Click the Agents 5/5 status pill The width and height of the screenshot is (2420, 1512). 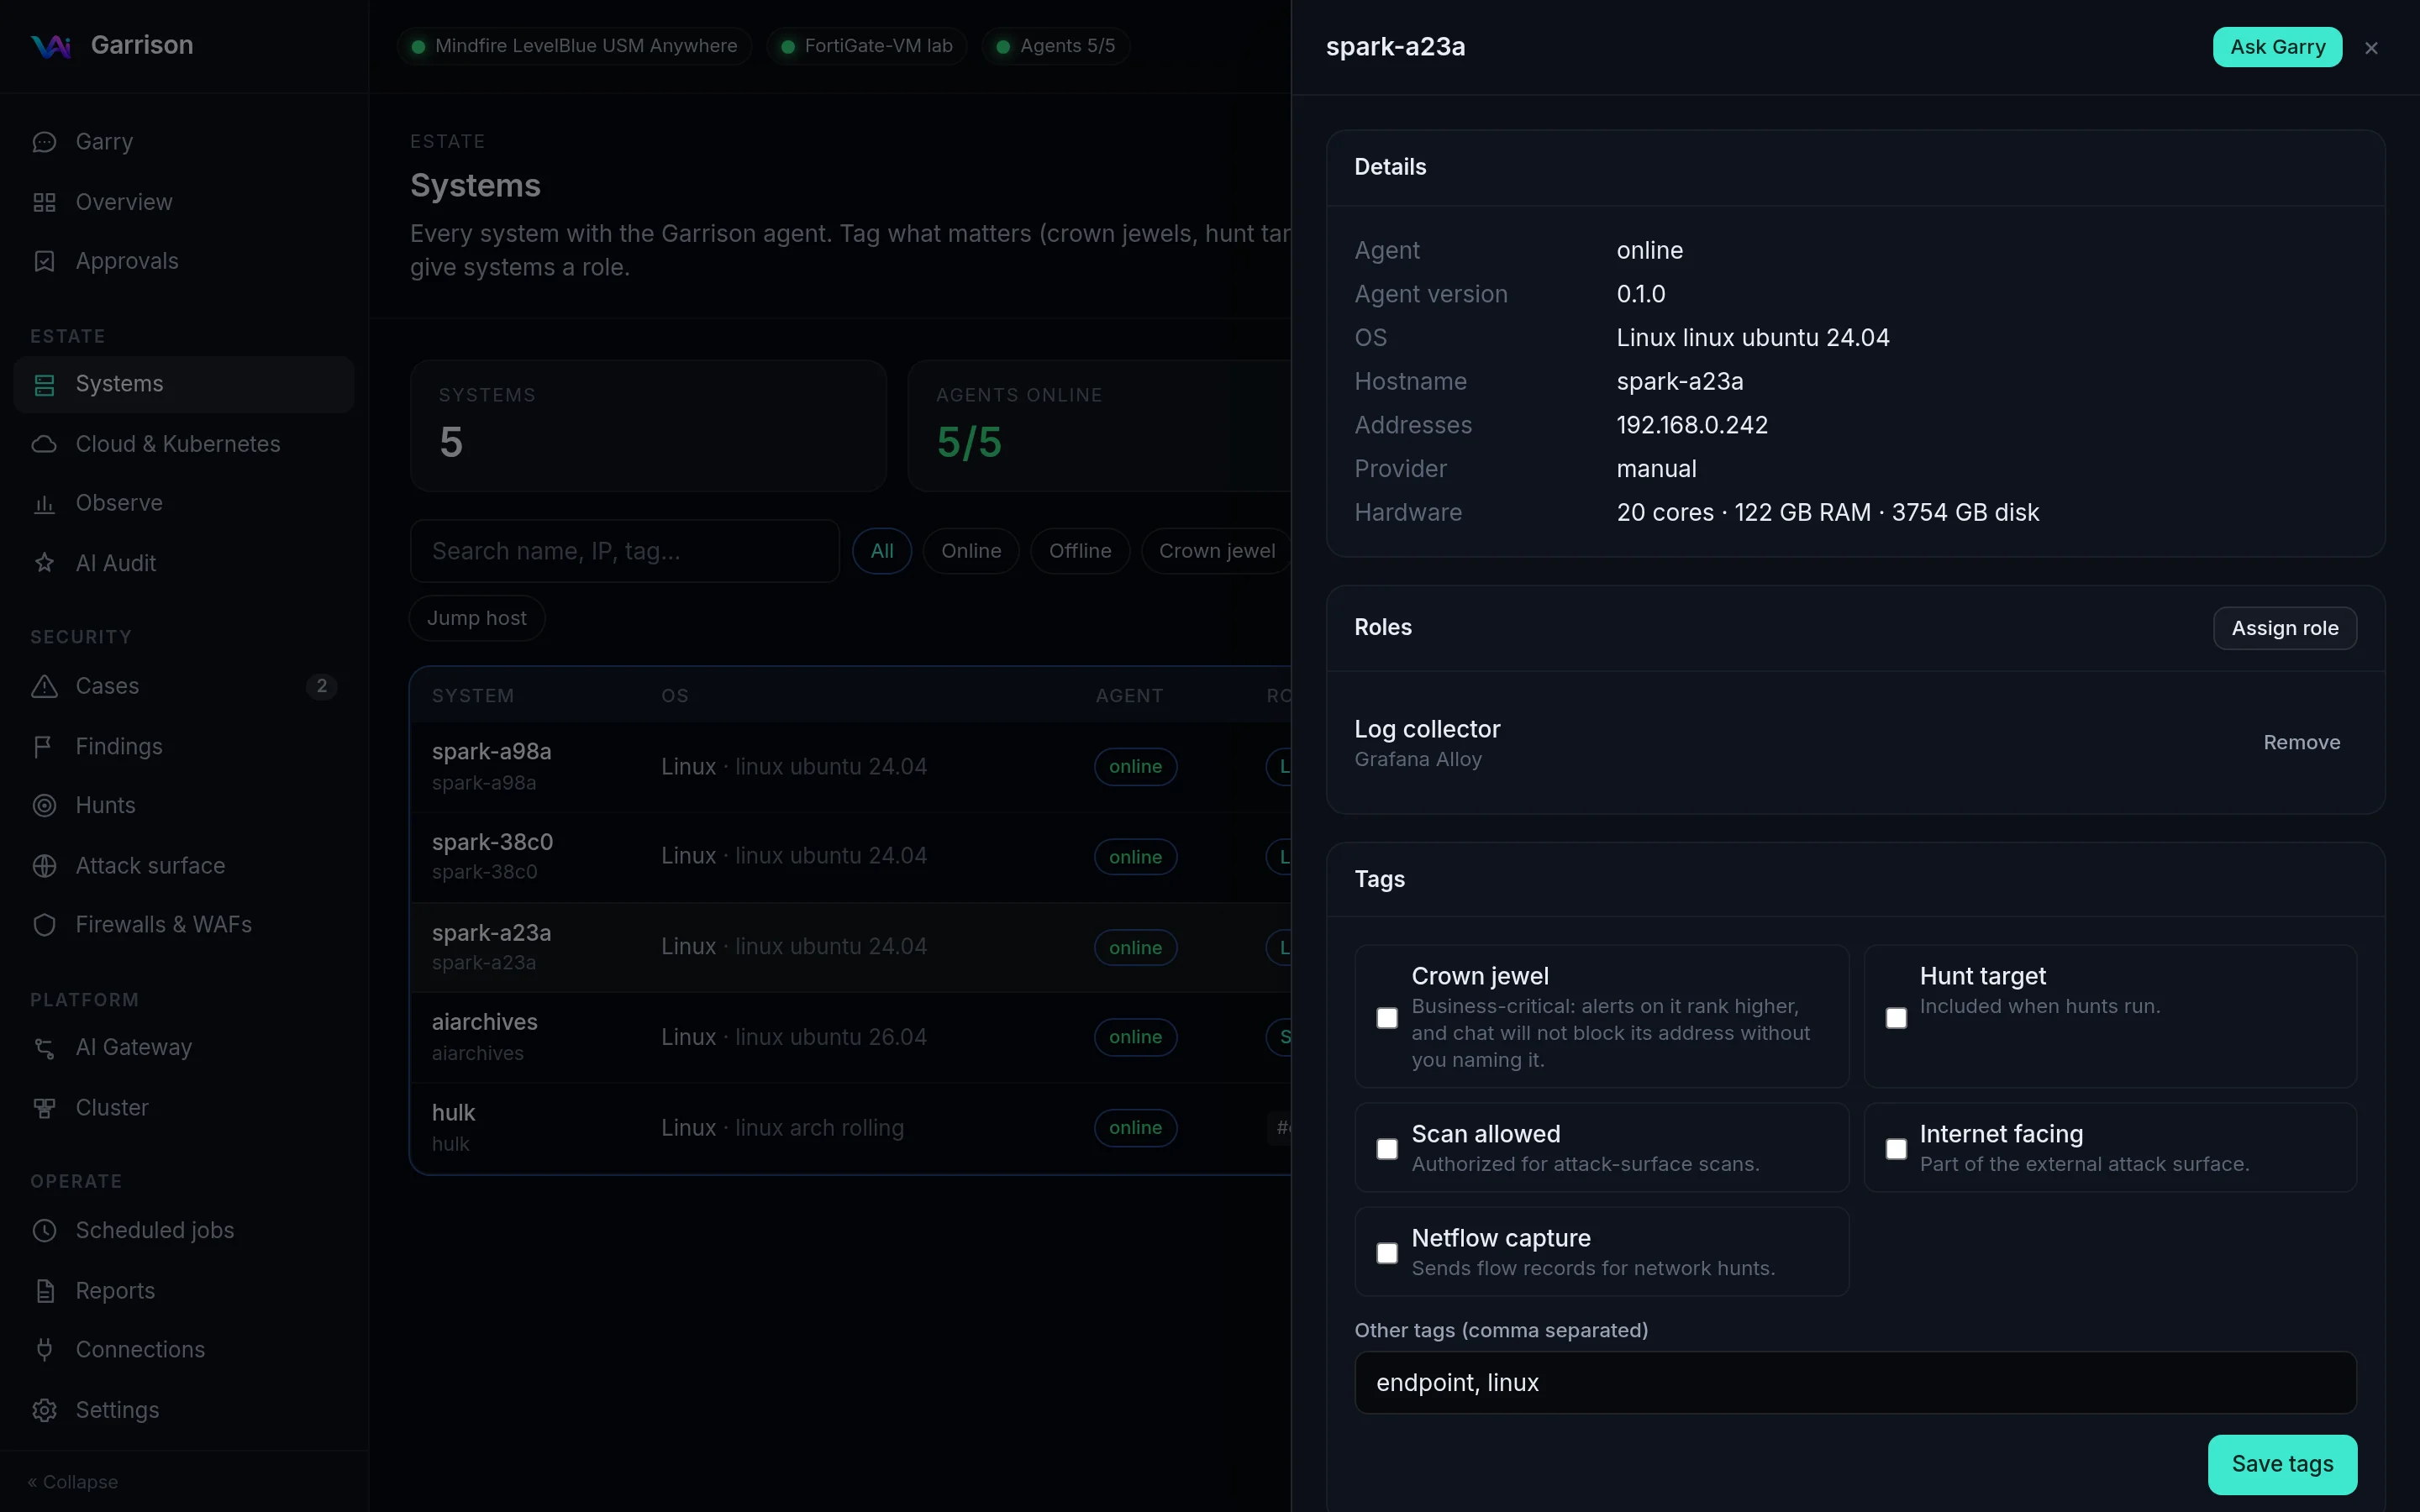coord(1056,46)
